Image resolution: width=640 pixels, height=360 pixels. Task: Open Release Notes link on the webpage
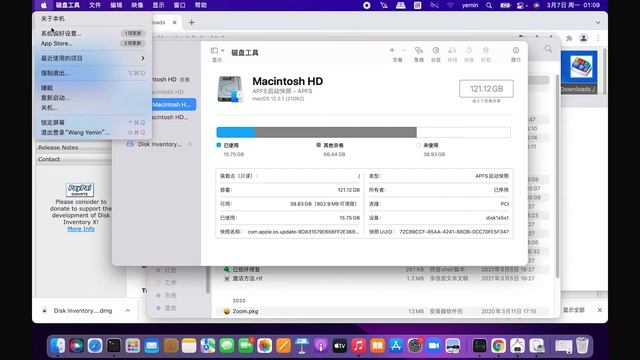pyautogui.click(x=58, y=147)
